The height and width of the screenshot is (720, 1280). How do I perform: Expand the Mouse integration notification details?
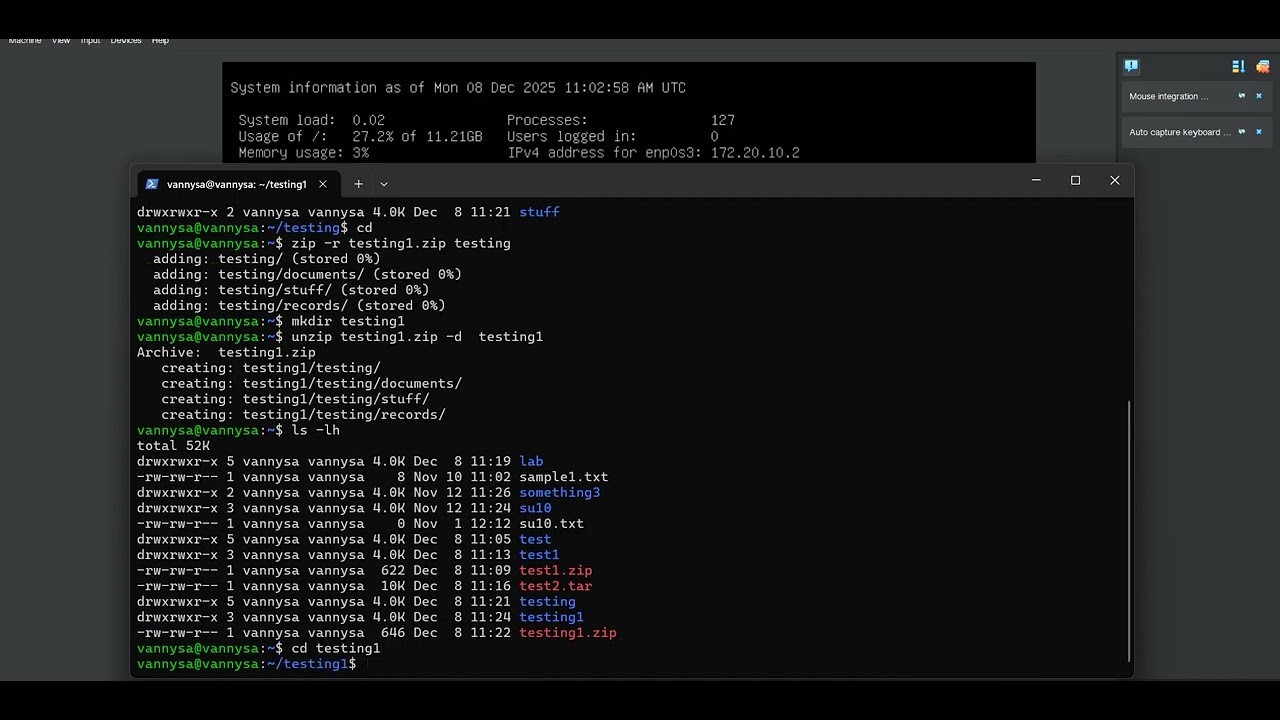tap(1242, 96)
